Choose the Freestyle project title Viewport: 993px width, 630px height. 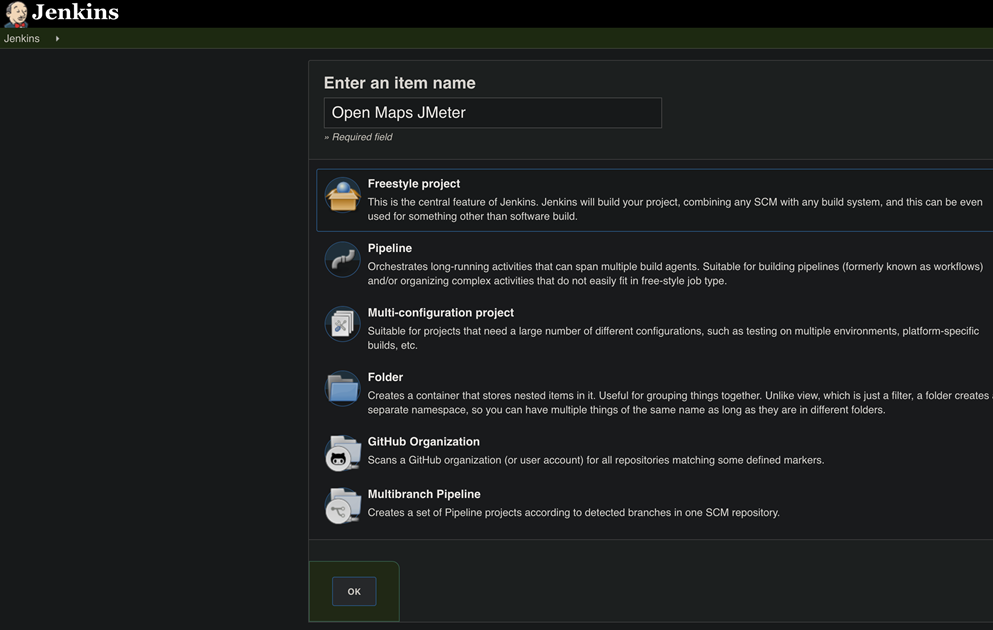[x=414, y=184]
